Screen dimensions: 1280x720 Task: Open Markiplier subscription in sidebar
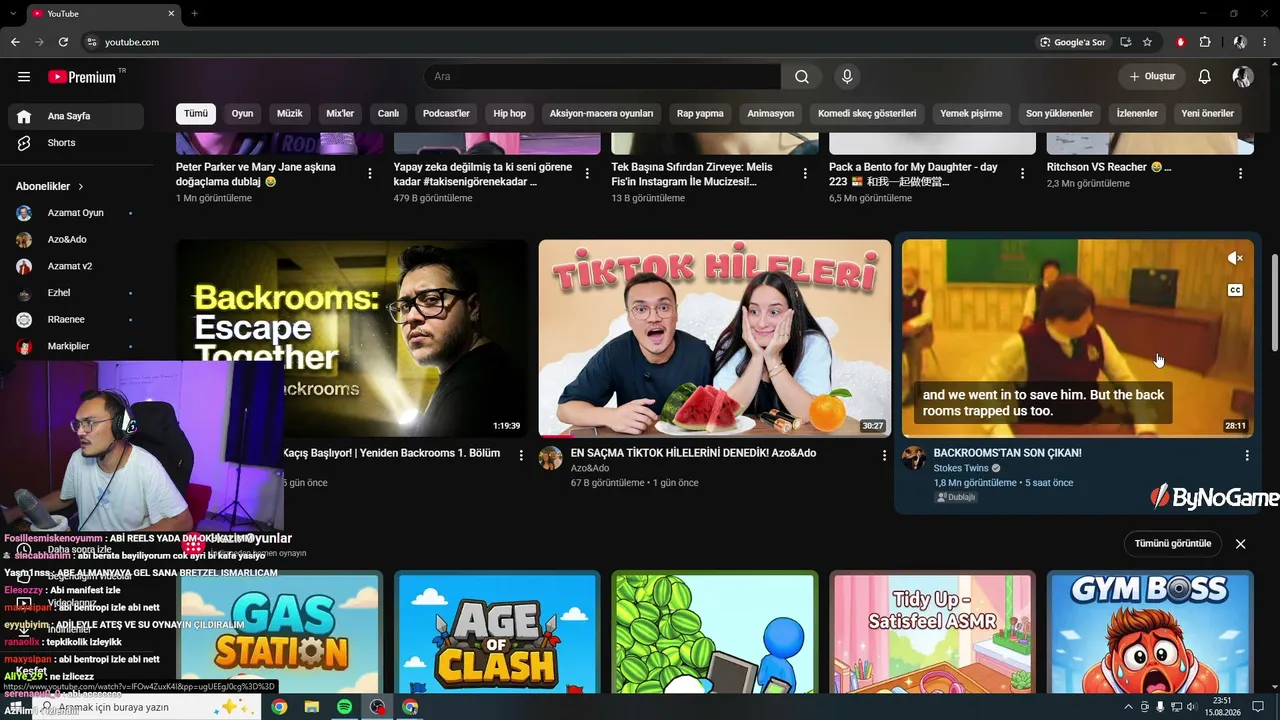coord(76,346)
